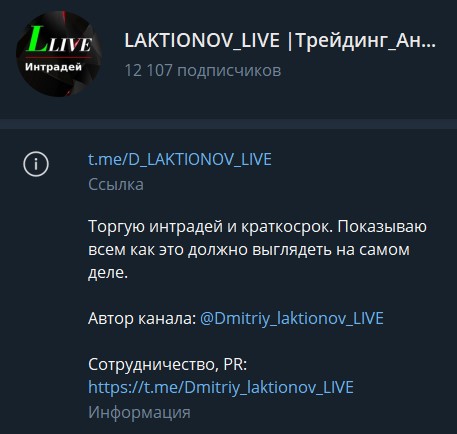This screenshot has height=434, width=457.
Task: Click the Информация label below the description
Action: [x=139, y=412]
